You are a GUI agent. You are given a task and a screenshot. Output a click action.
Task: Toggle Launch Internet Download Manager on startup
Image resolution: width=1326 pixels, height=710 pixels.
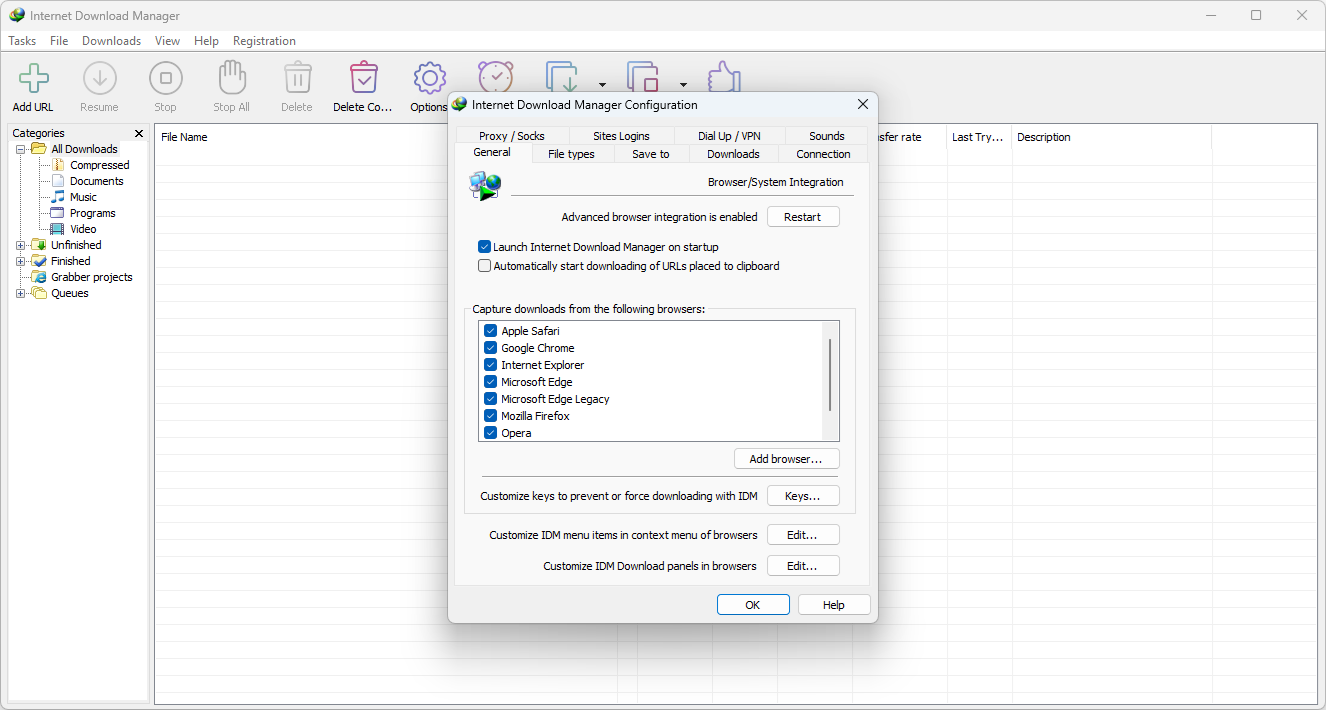click(485, 247)
